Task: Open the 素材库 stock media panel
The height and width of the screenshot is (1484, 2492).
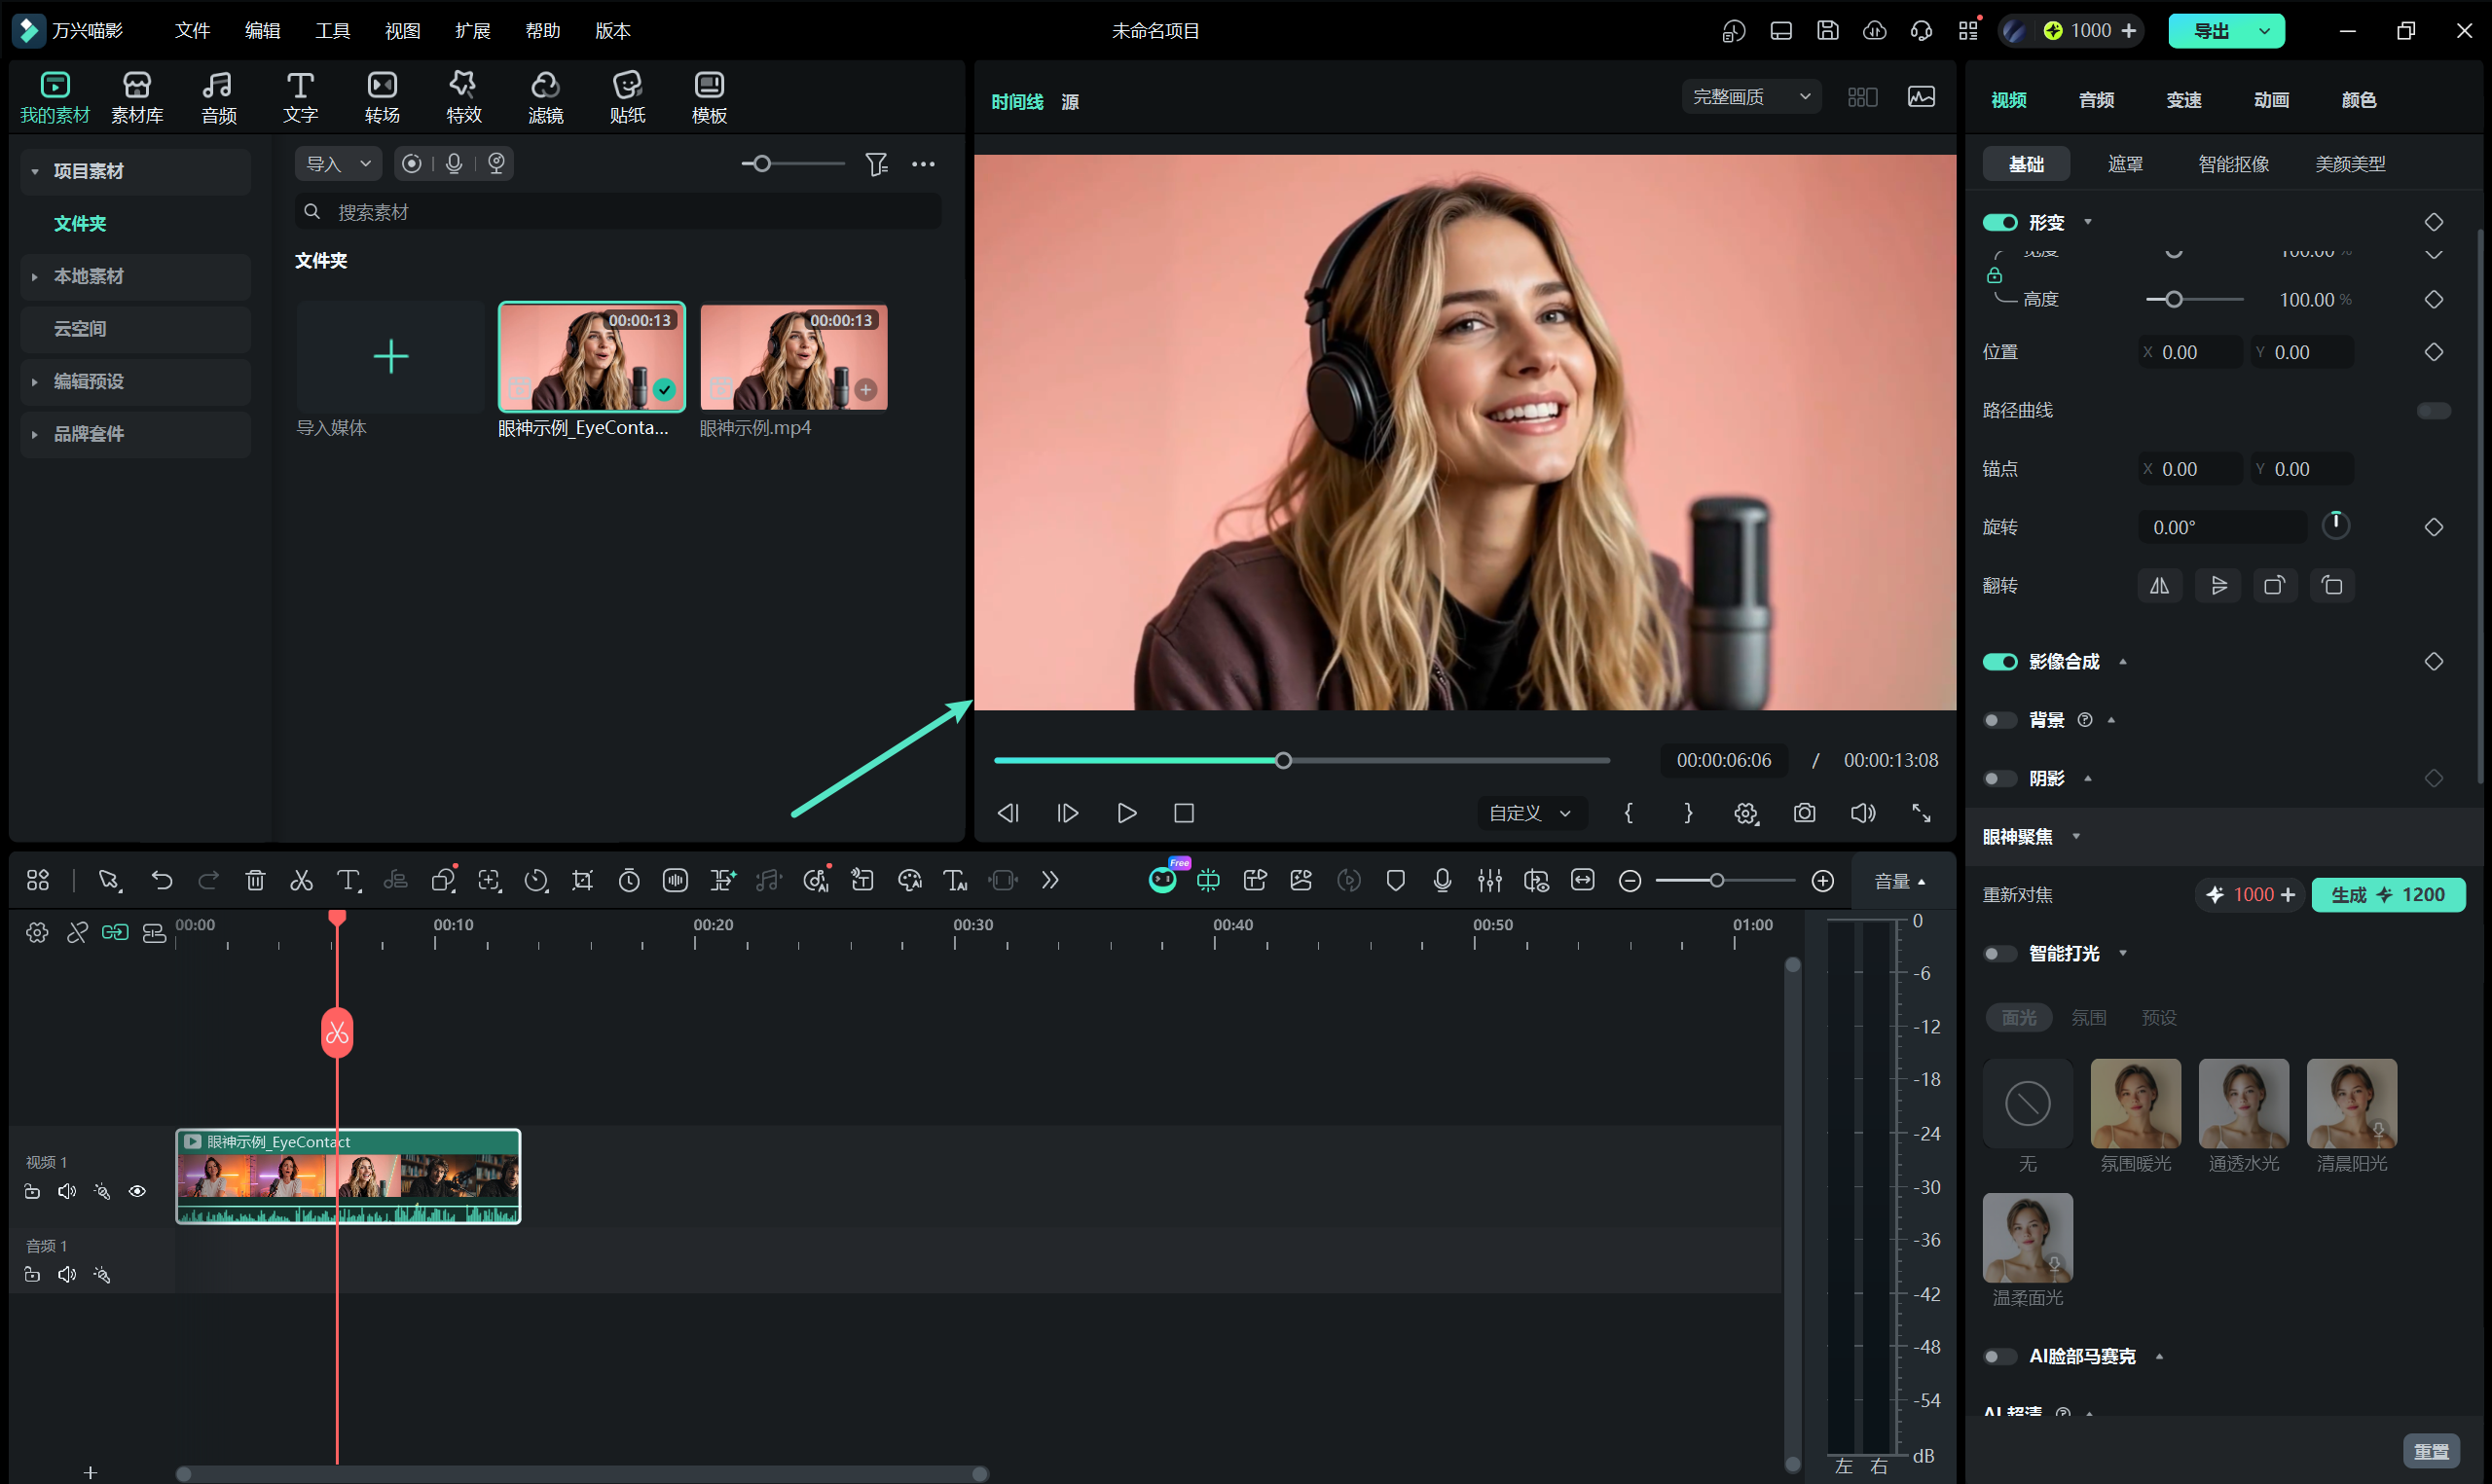Action: (x=137, y=97)
